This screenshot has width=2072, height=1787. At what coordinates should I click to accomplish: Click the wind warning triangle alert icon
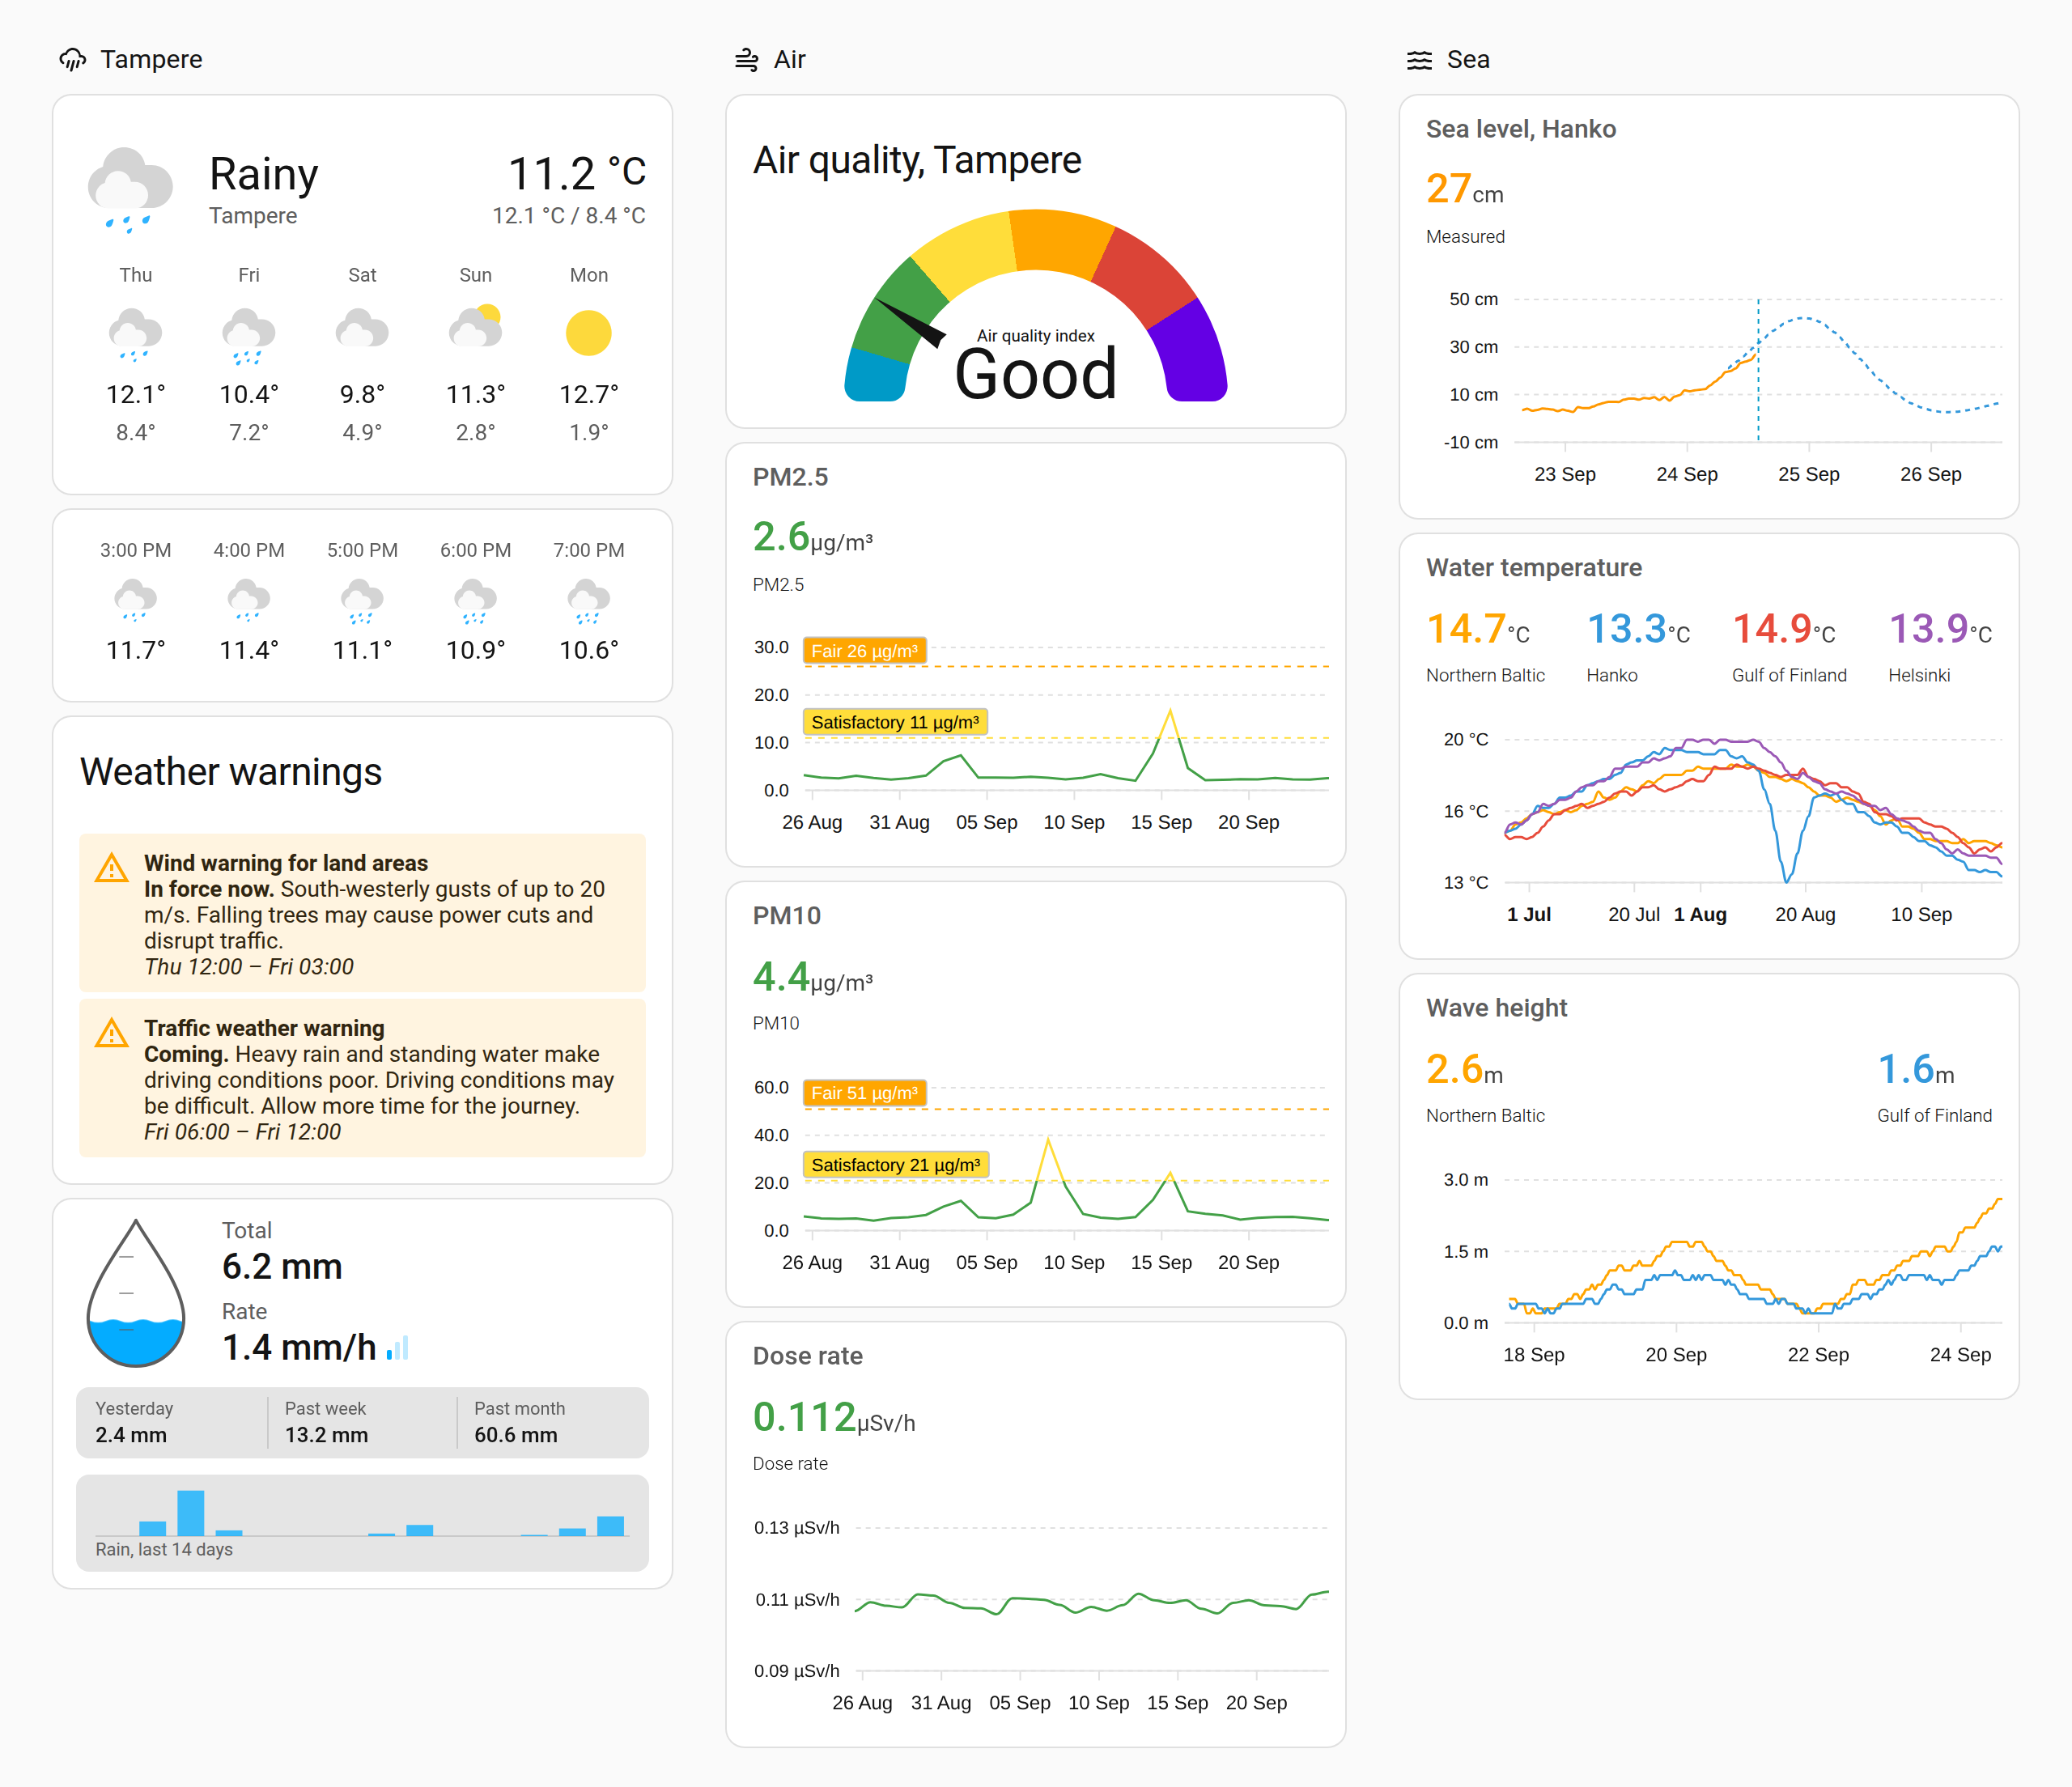click(111, 868)
